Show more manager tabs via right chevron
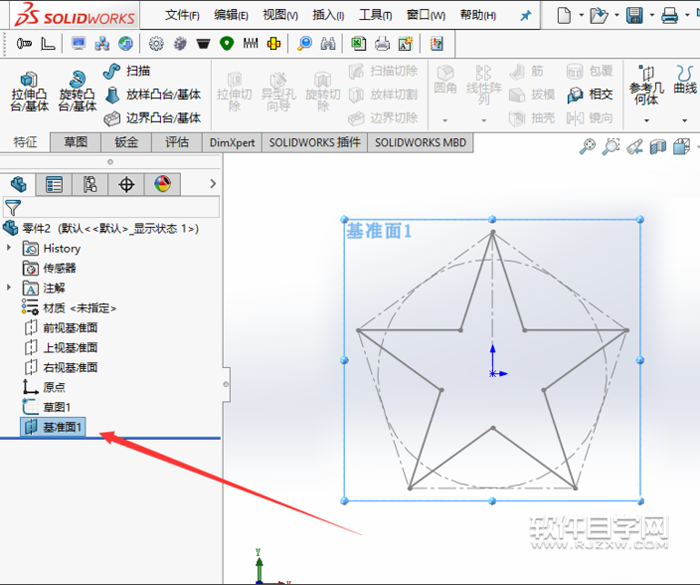The height and width of the screenshot is (585, 700). [211, 184]
